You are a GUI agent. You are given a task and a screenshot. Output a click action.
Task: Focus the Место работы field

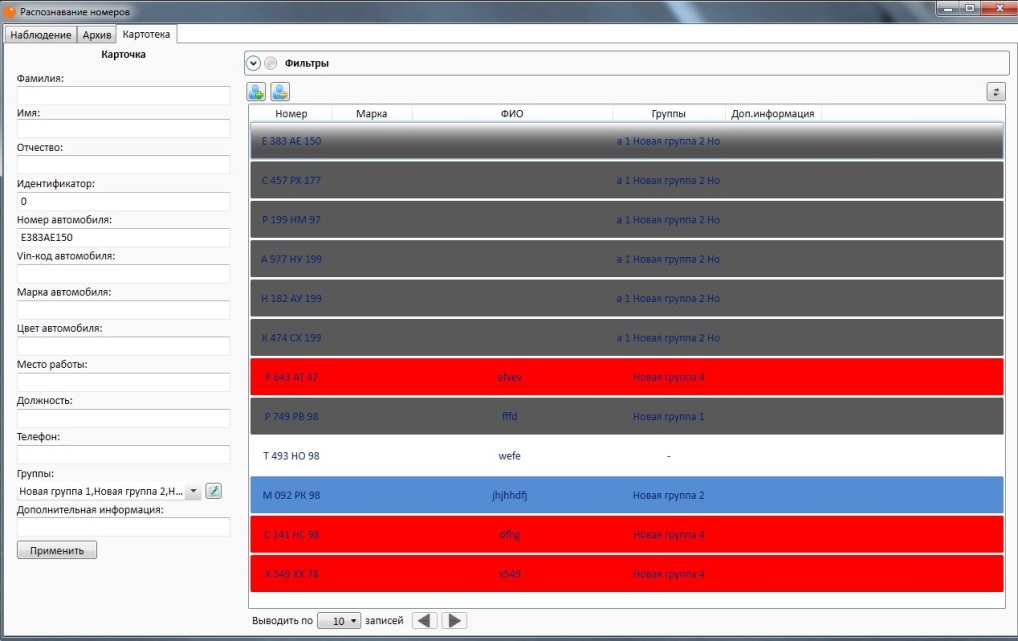coord(123,382)
